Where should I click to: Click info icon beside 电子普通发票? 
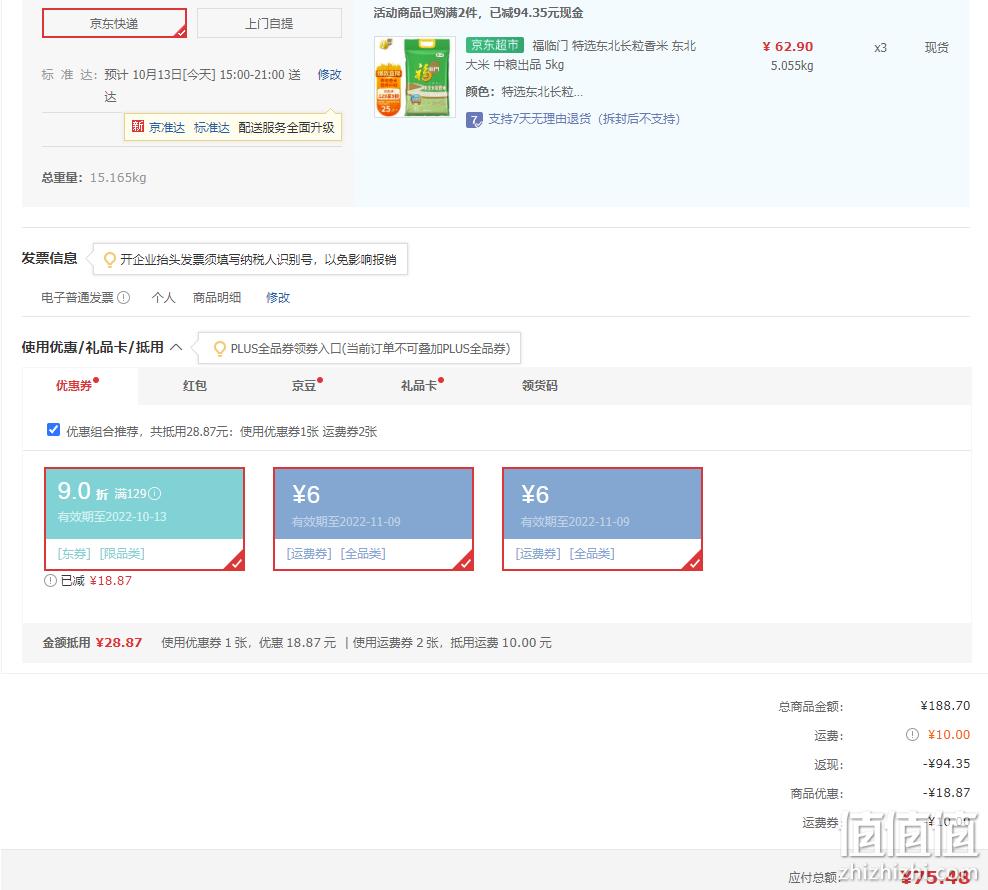[x=124, y=298]
